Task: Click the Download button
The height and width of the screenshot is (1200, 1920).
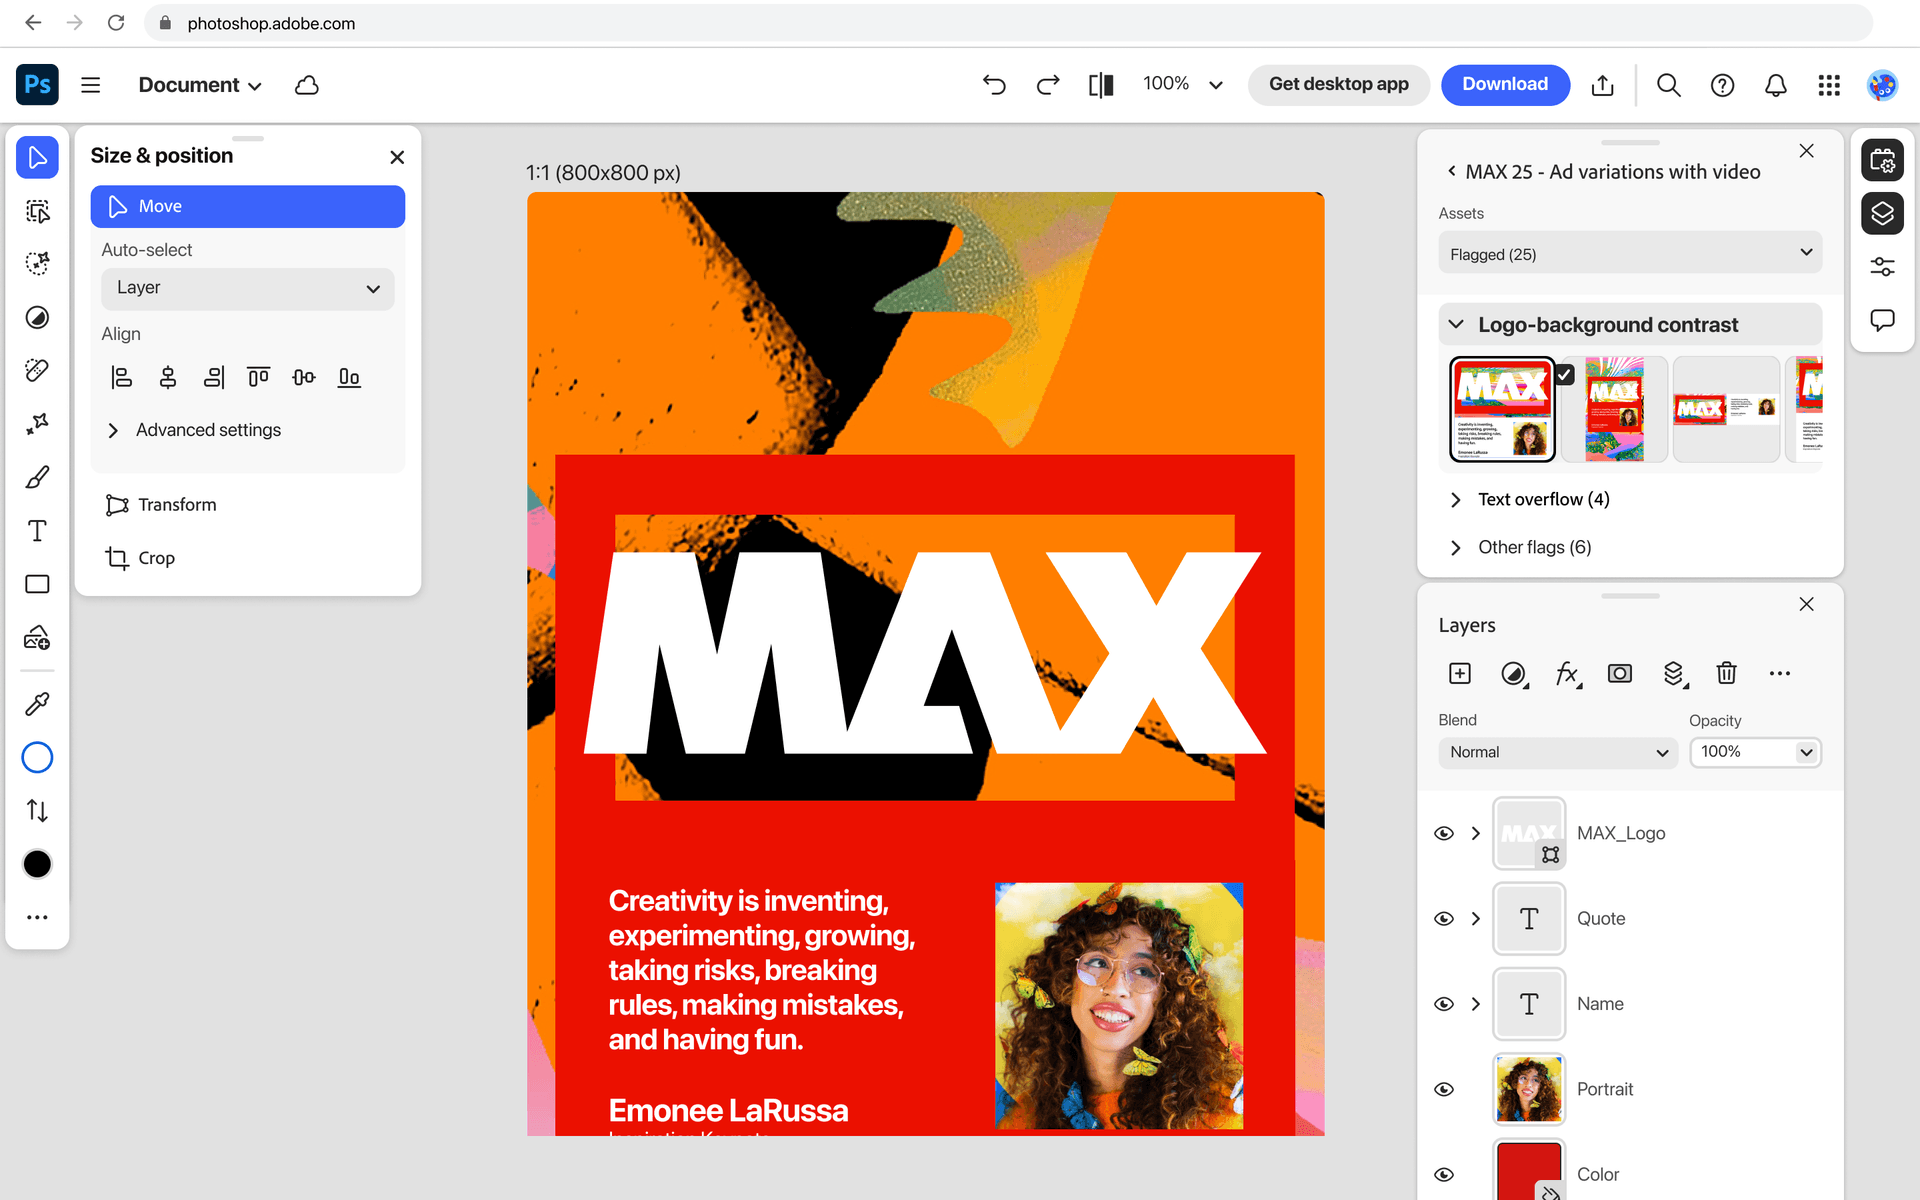Action: (1505, 84)
